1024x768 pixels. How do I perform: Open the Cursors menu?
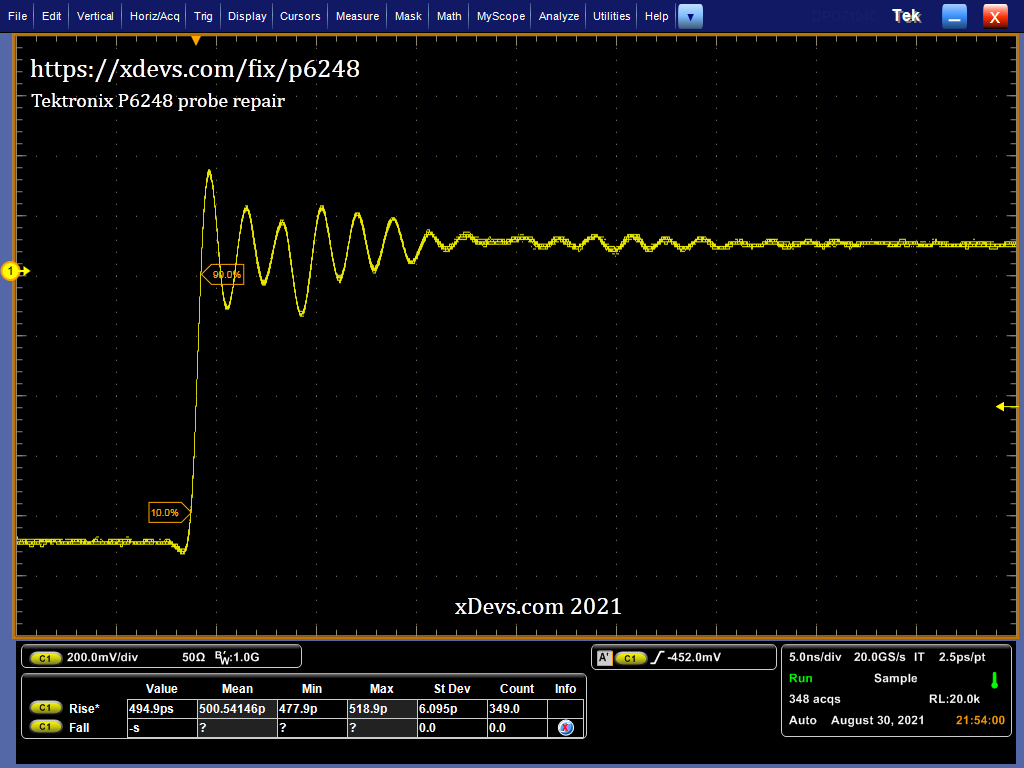(x=300, y=16)
